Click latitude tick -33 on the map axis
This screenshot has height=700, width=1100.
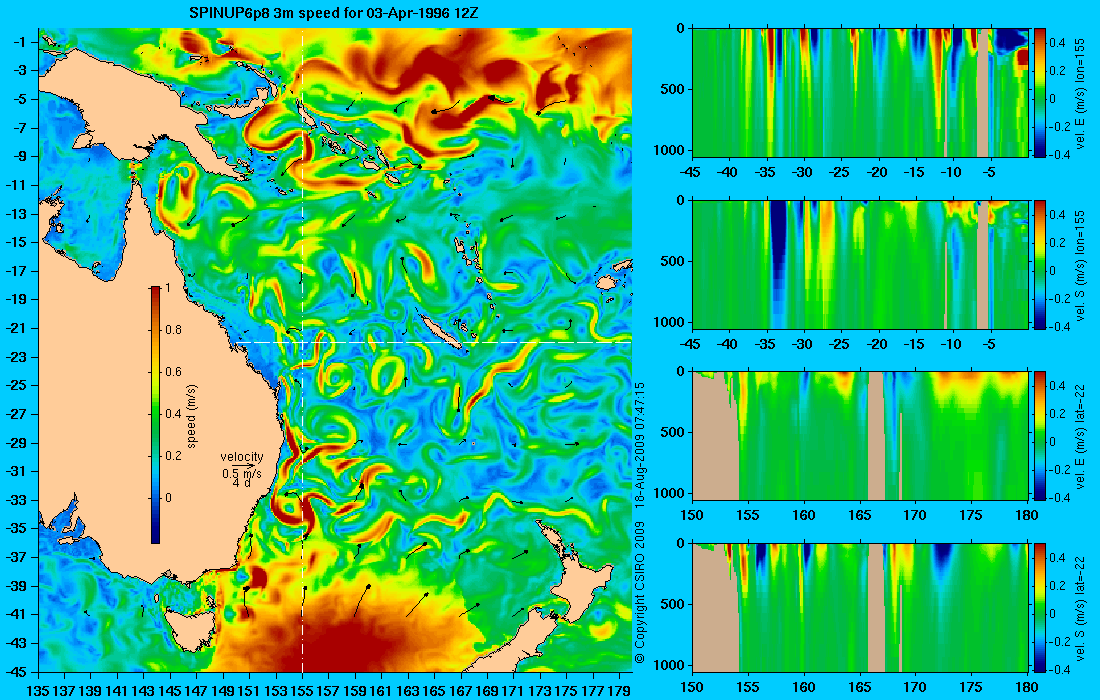pos(17,500)
